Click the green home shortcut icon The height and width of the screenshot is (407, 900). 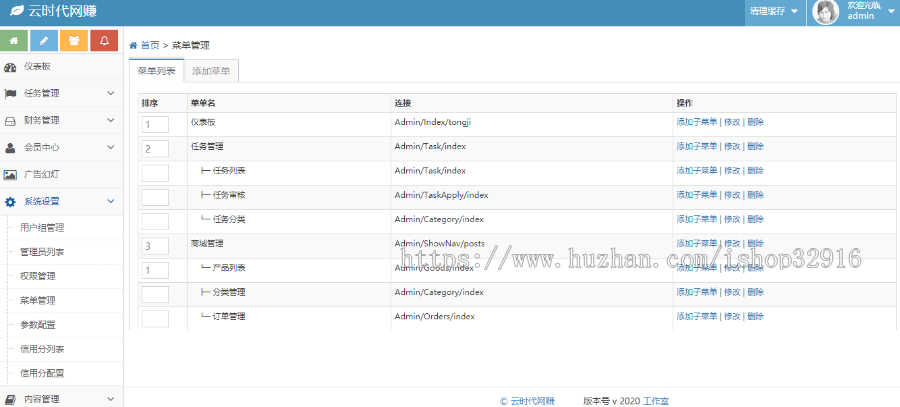coord(14,41)
